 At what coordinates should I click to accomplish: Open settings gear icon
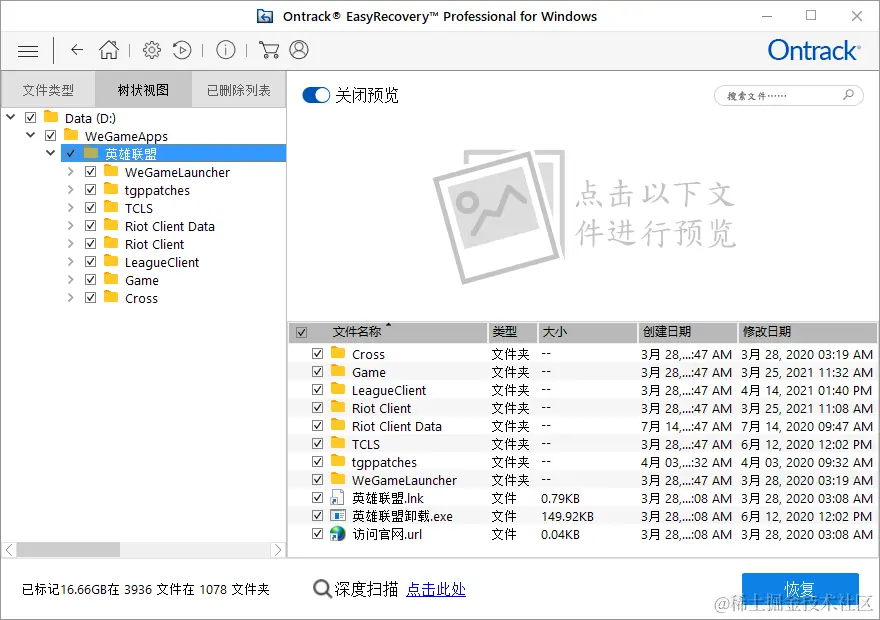[x=152, y=50]
